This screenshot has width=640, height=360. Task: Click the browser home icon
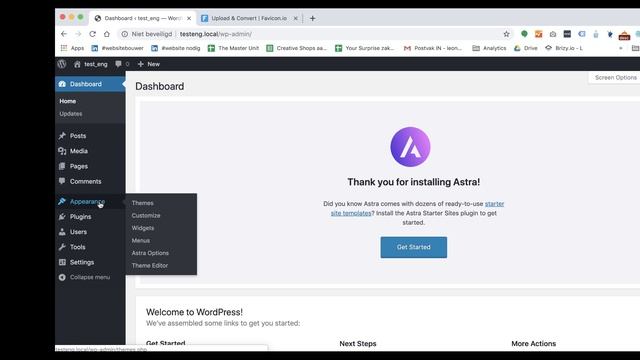pos(107,34)
